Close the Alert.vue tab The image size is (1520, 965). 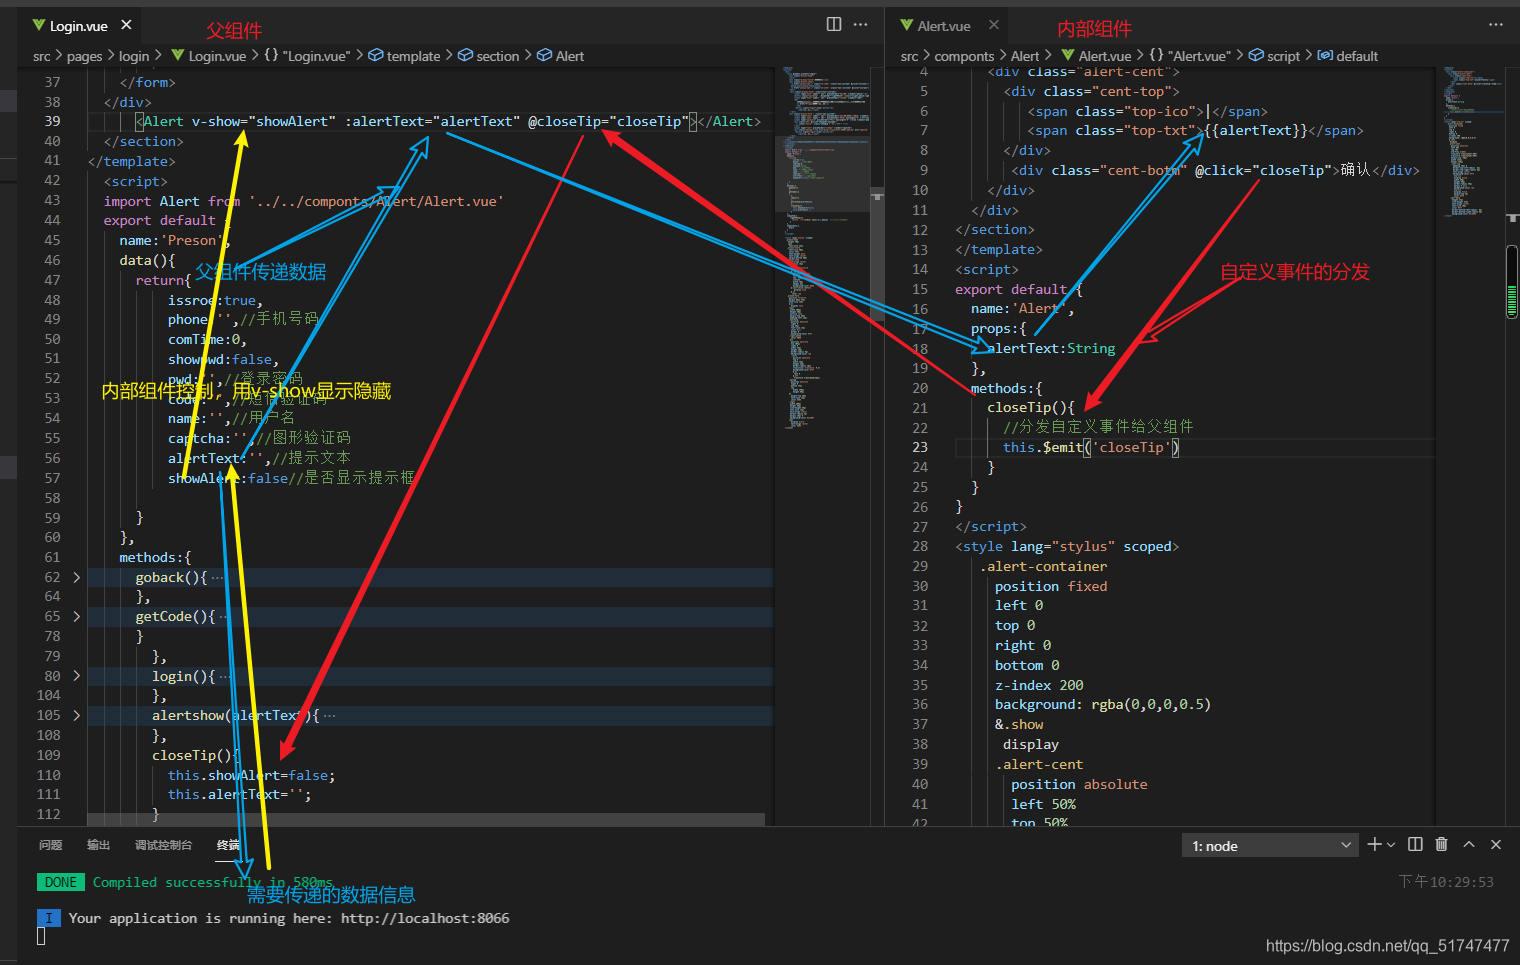[x=993, y=25]
